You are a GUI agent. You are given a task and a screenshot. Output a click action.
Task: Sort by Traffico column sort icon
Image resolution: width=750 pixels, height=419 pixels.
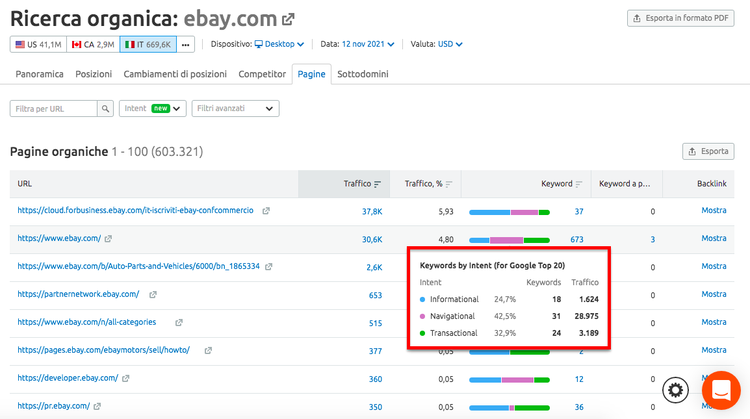(377, 184)
